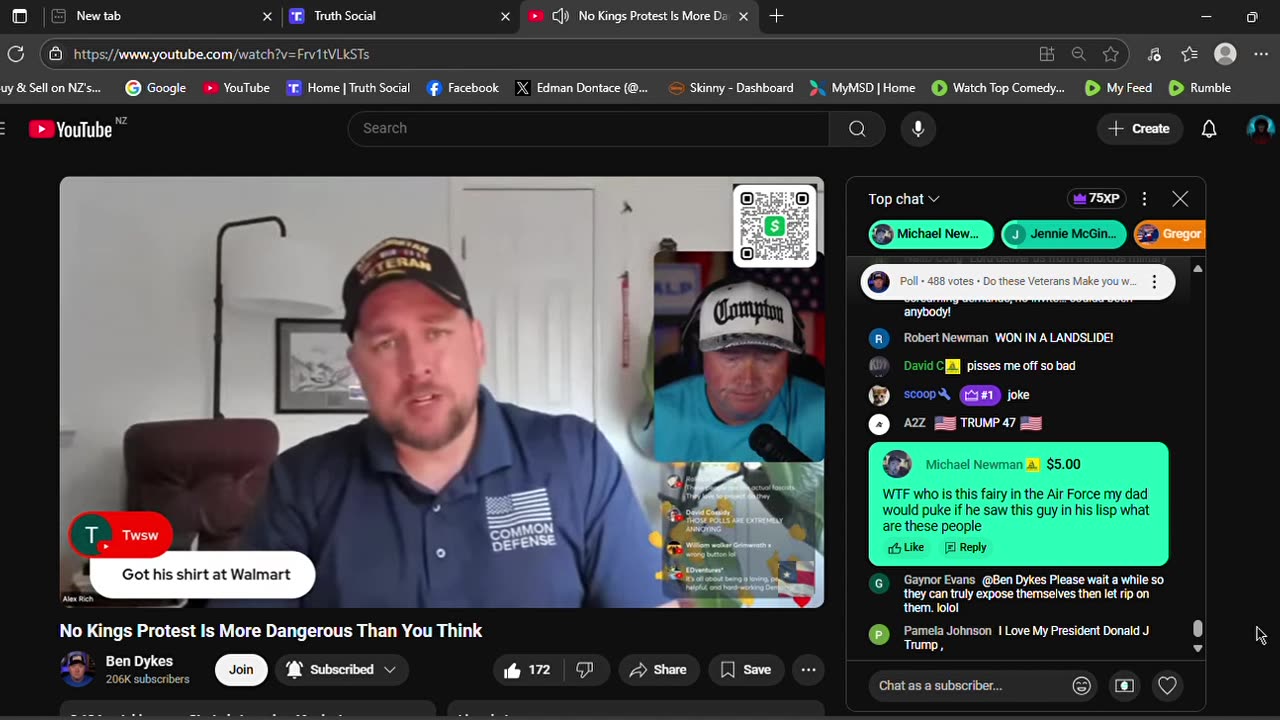Click the site info lock icon
The image size is (1280, 720).
coord(55,54)
